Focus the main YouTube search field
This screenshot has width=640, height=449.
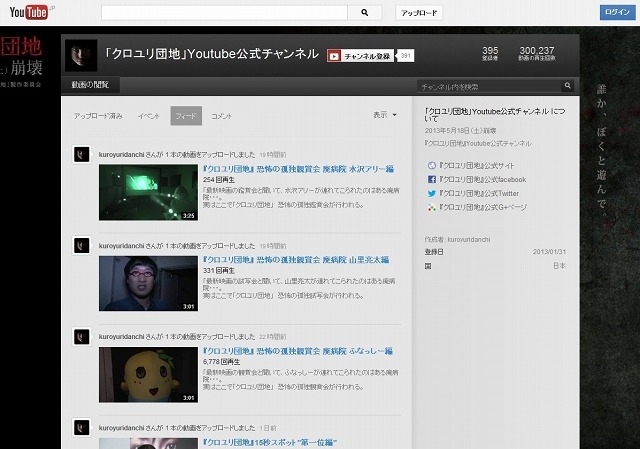point(224,13)
